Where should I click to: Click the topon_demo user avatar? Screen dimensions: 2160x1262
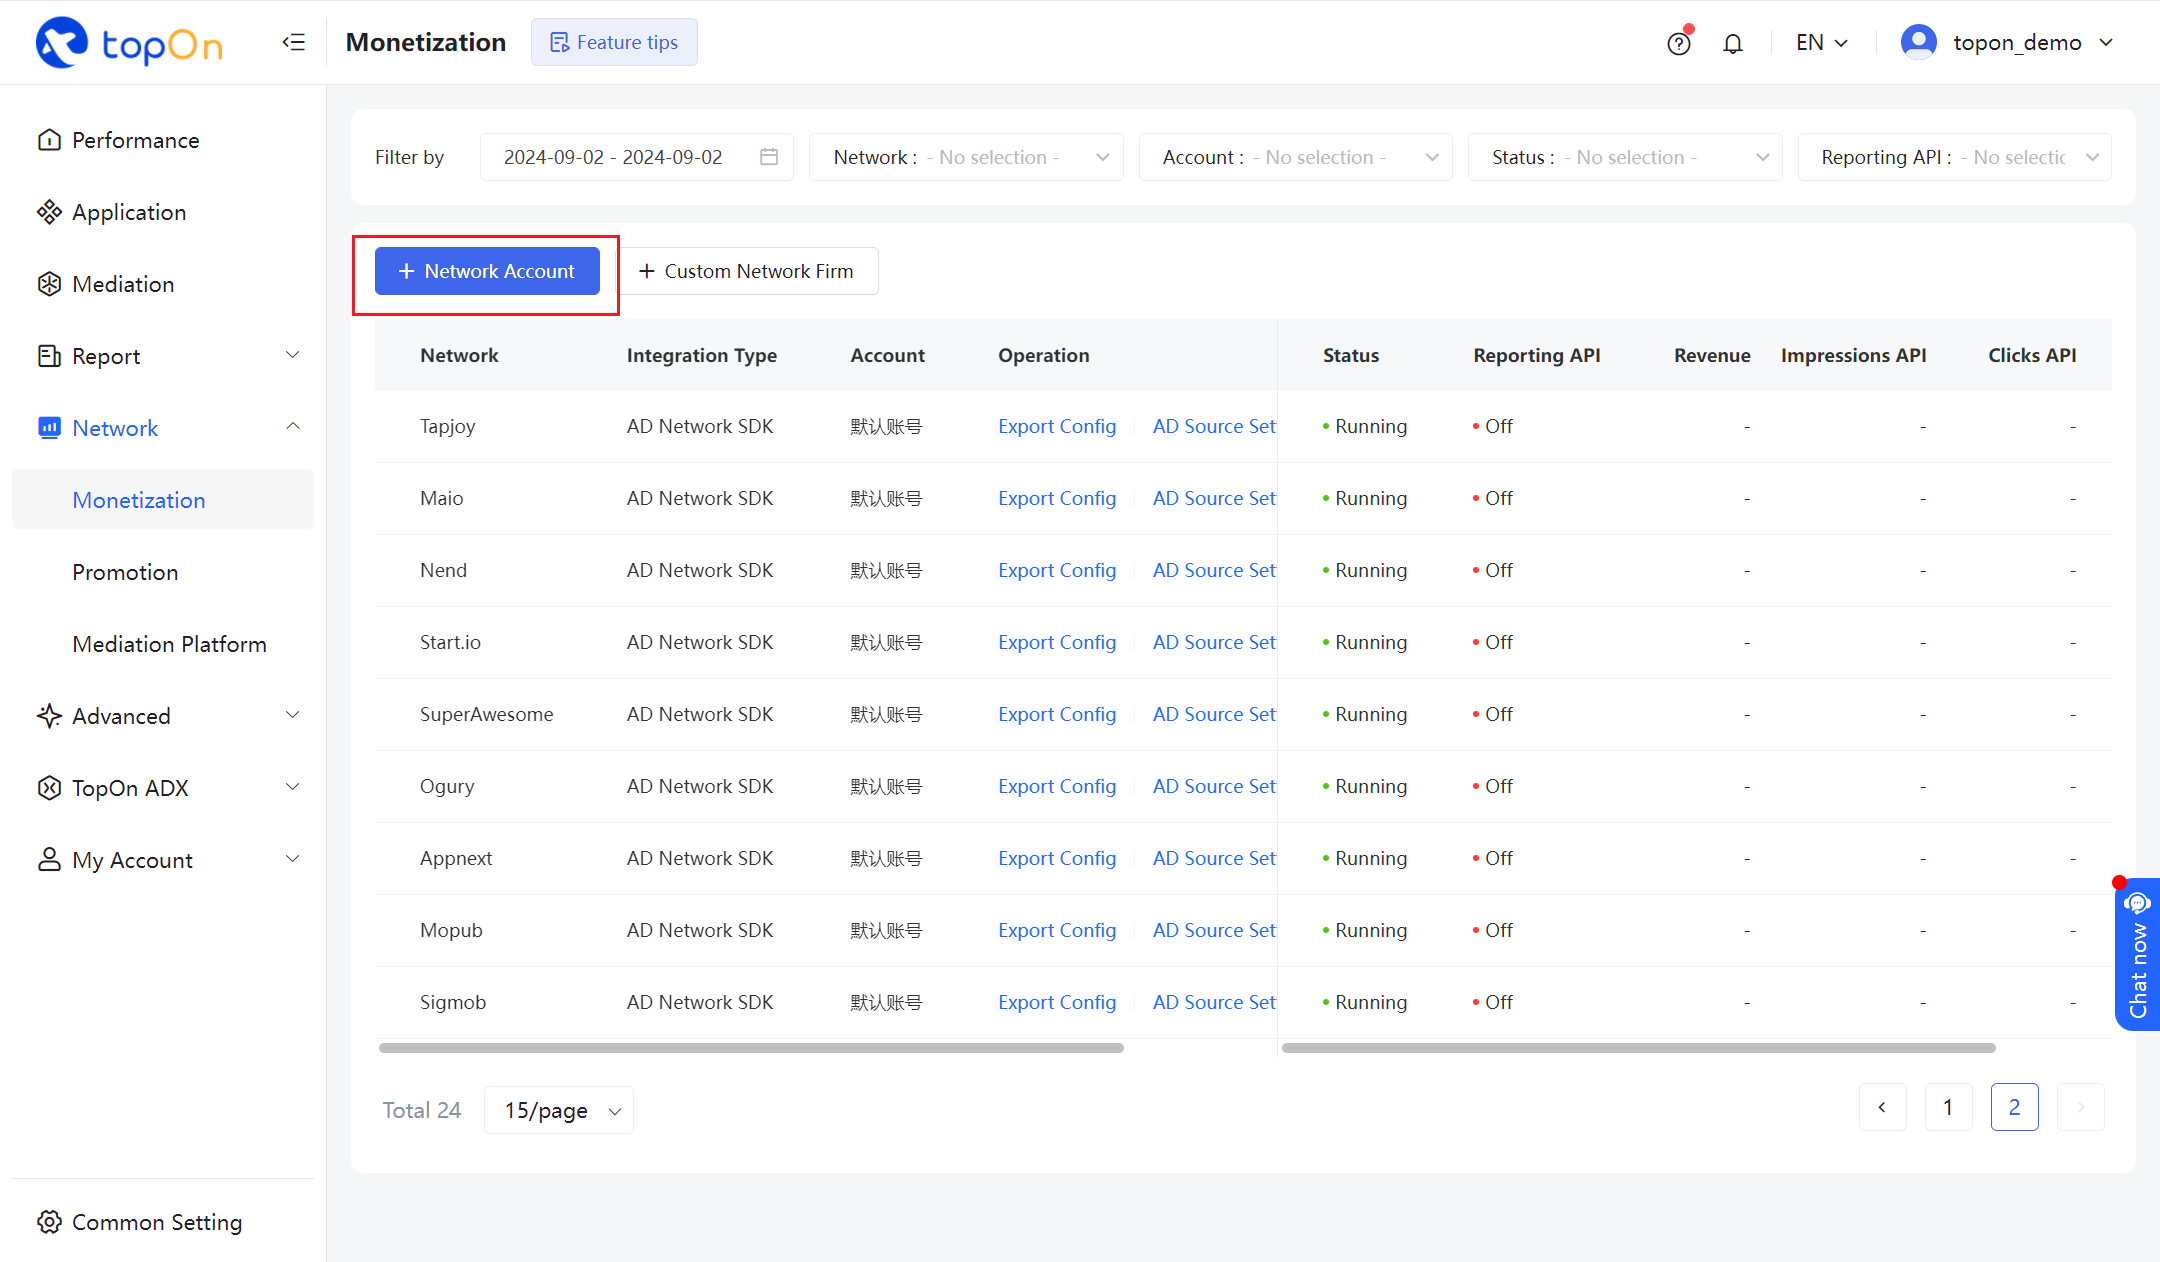1918,42
